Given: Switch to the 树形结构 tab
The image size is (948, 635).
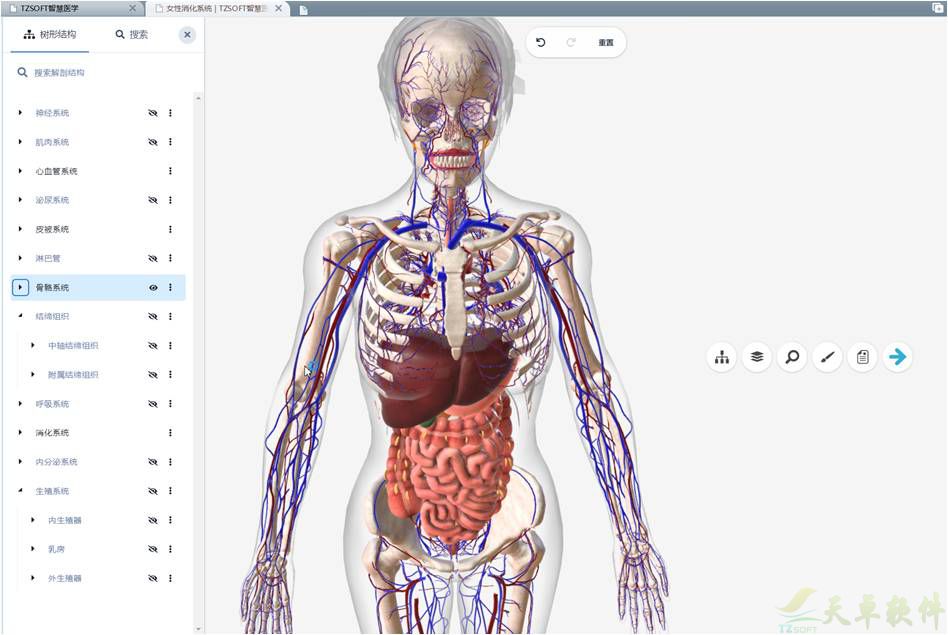Looking at the screenshot, I should tap(50, 34).
